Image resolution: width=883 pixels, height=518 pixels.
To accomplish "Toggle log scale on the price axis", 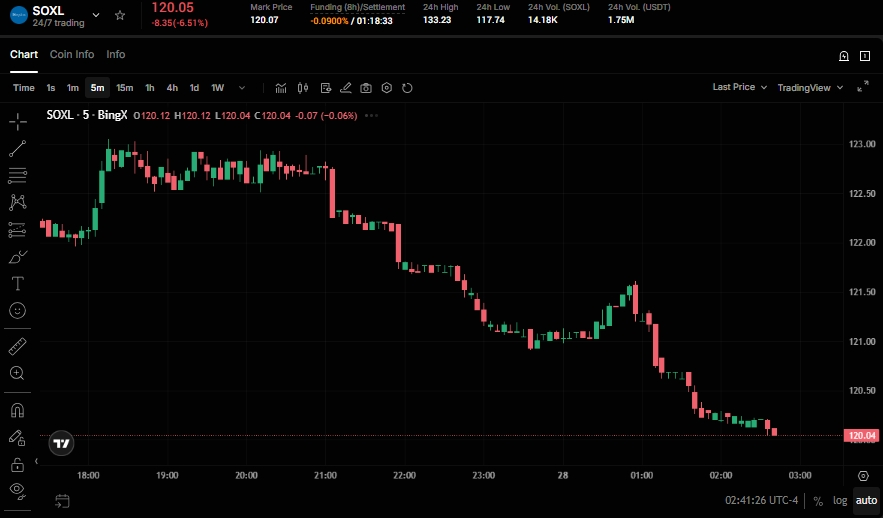I will click(x=840, y=500).
